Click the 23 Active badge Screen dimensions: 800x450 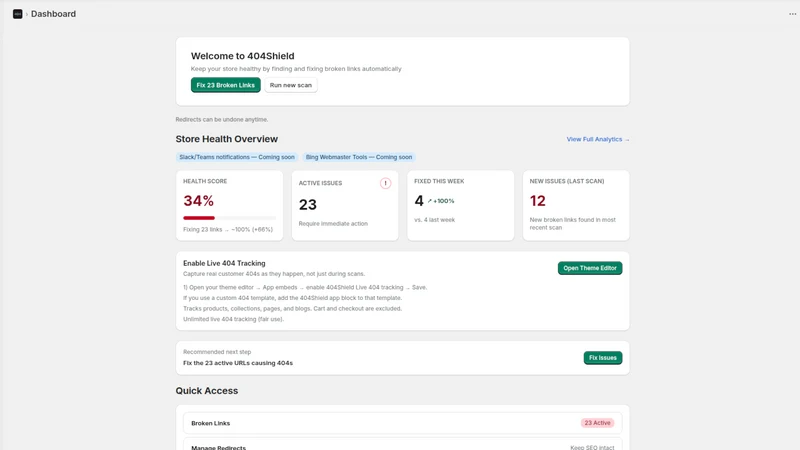(x=597, y=423)
